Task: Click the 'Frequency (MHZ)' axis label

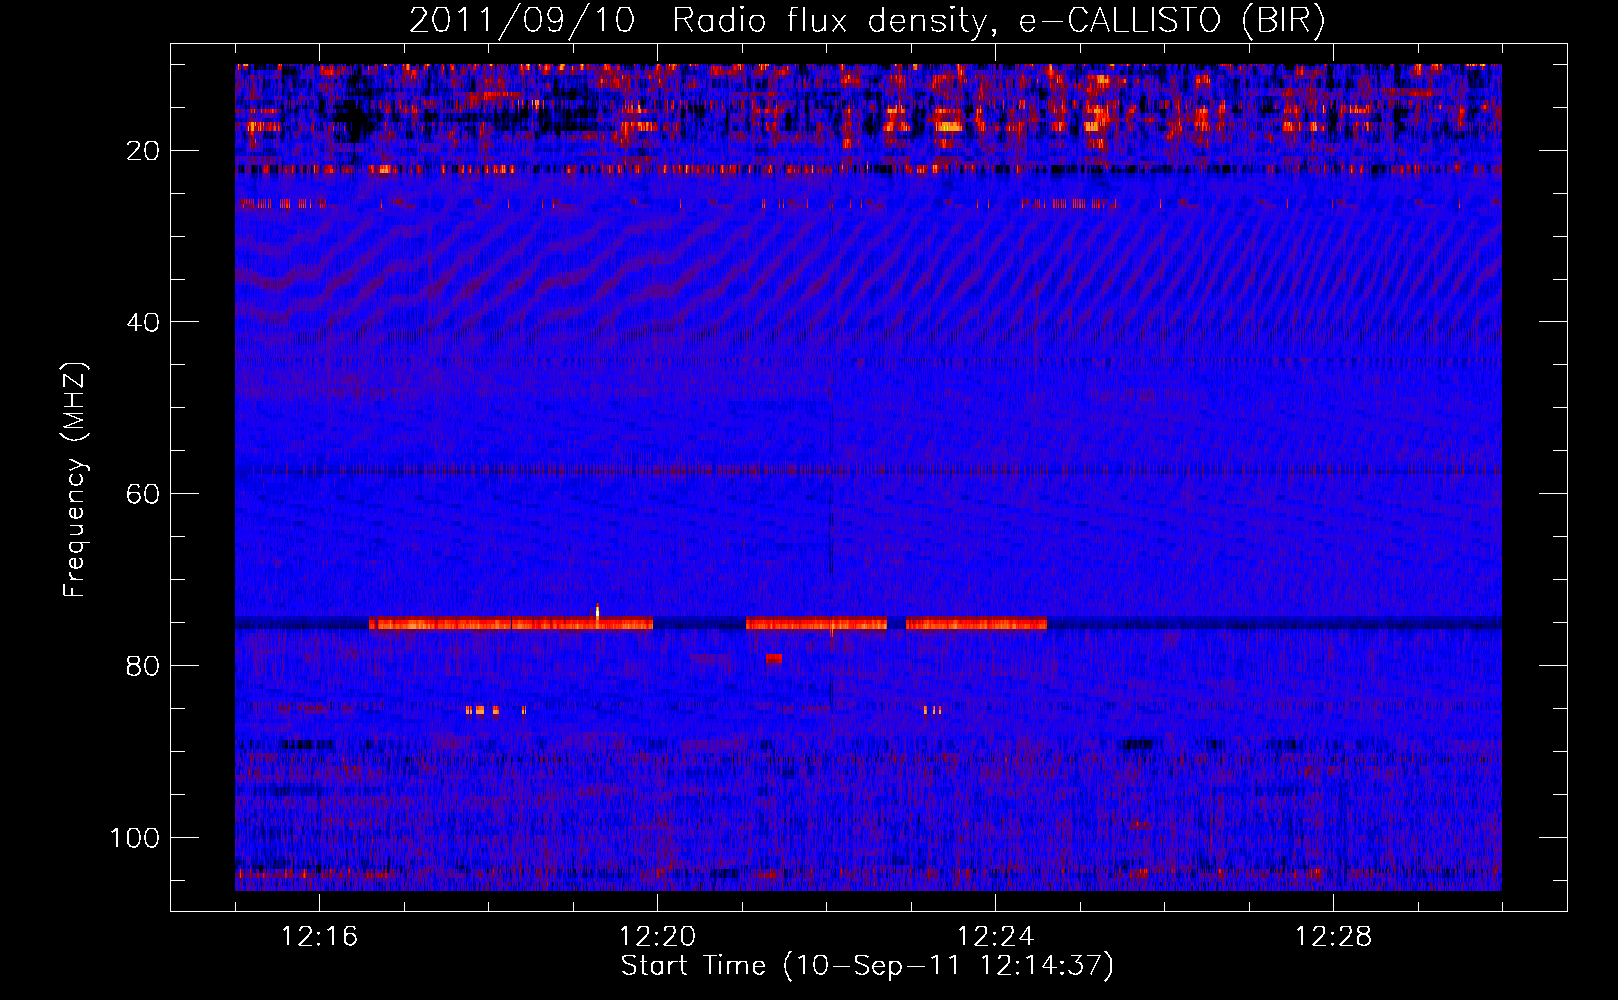Action: tap(75, 480)
